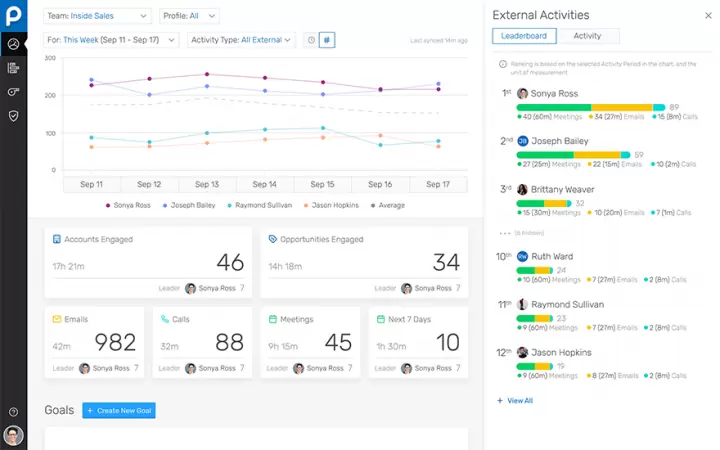Click the View All link
Viewport: 720px width, 450px height.
(516, 401)
